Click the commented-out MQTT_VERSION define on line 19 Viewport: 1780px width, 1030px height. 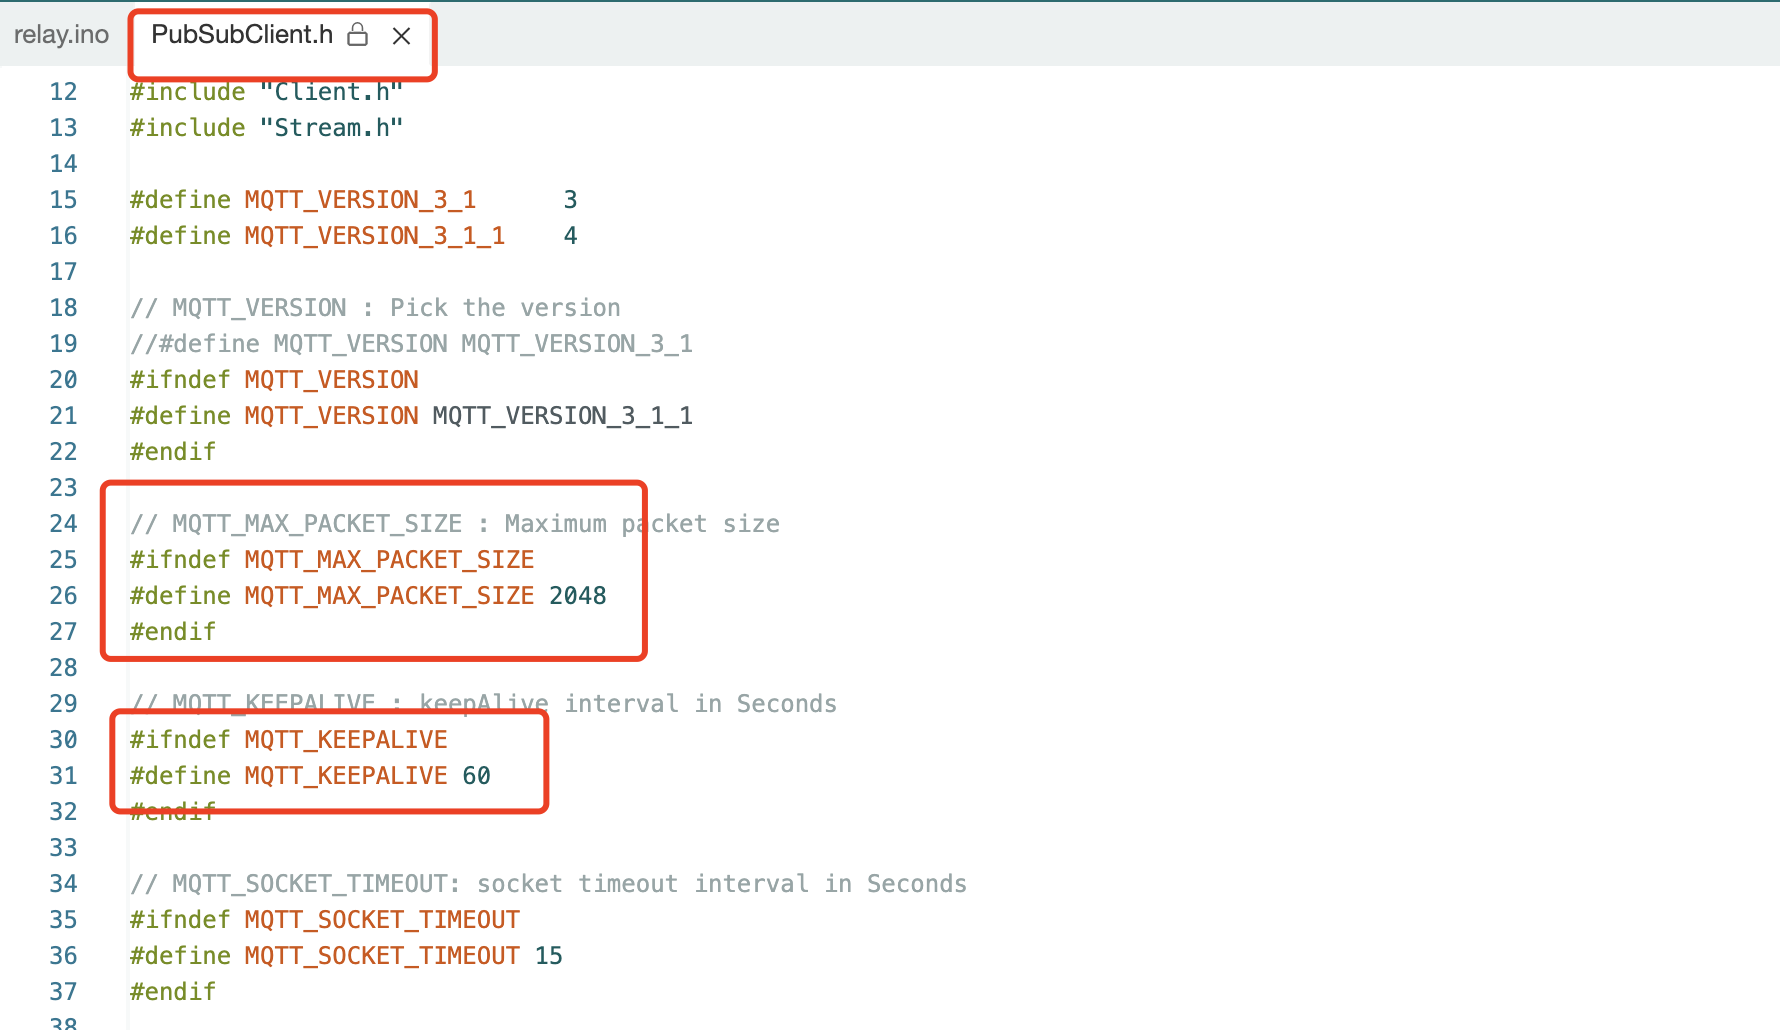point(410,343)
